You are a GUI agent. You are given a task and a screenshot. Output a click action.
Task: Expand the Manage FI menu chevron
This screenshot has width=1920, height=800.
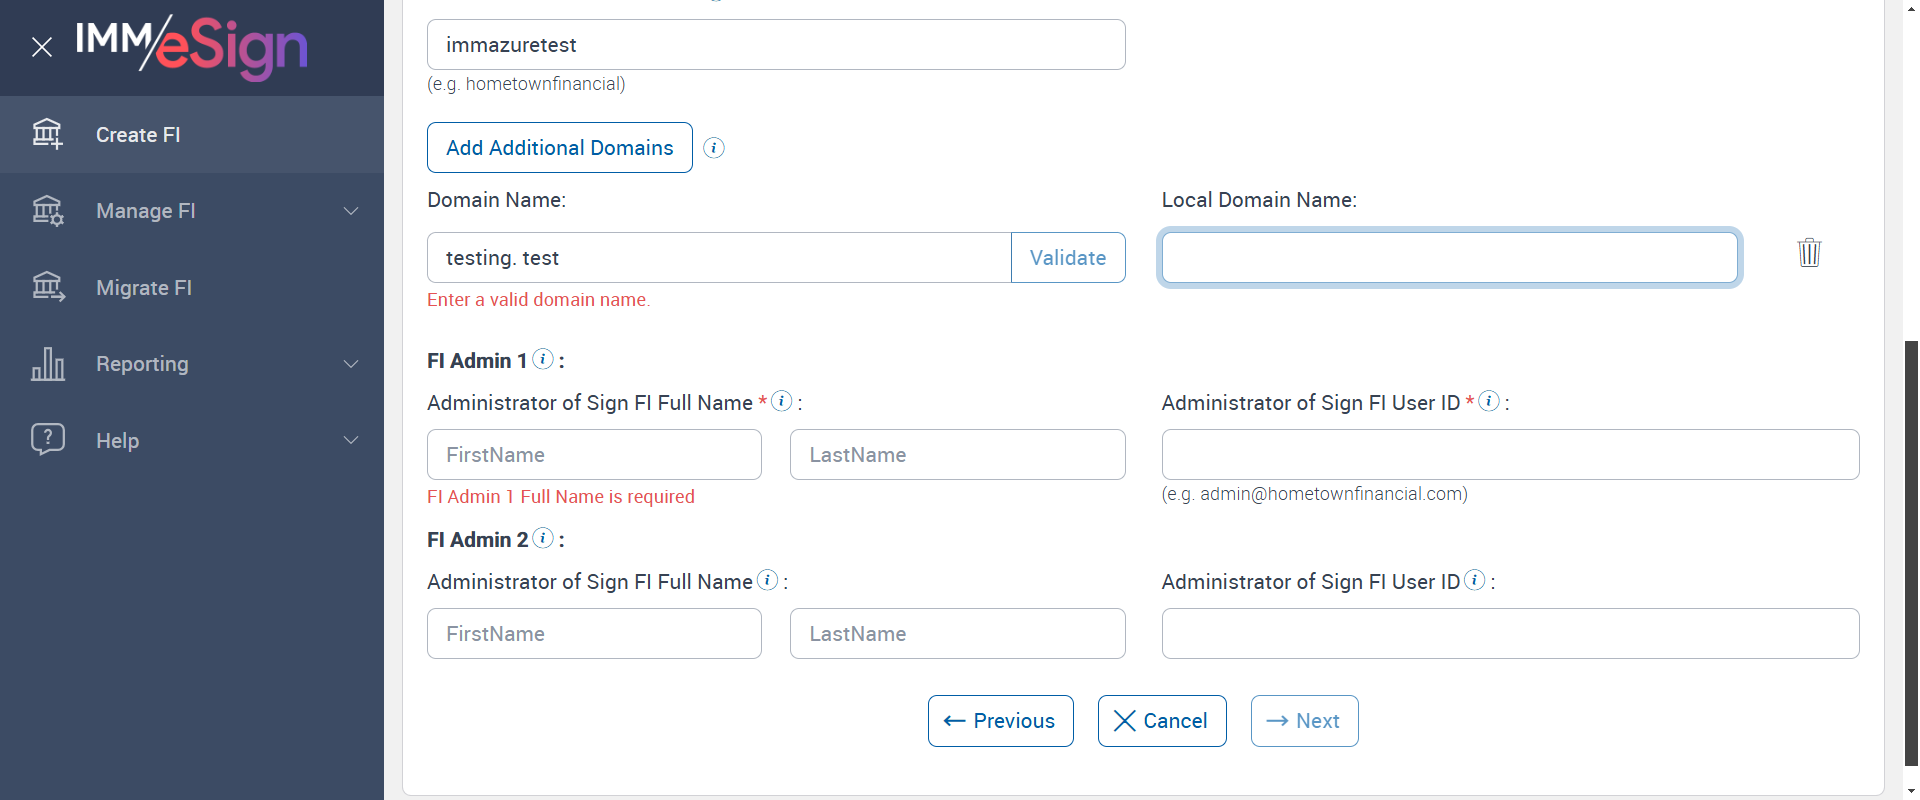tap(351, 211)
